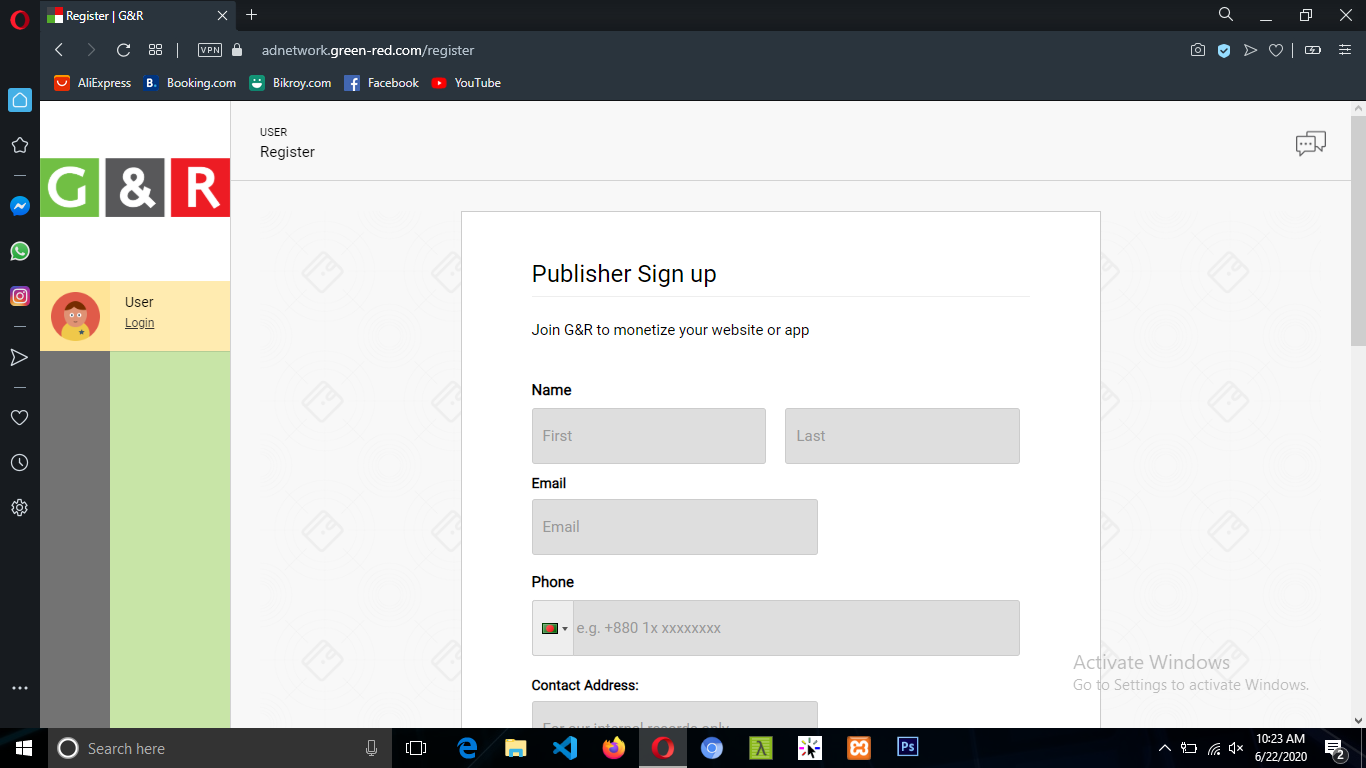Open Task View on the taskbar

(416, 748)
